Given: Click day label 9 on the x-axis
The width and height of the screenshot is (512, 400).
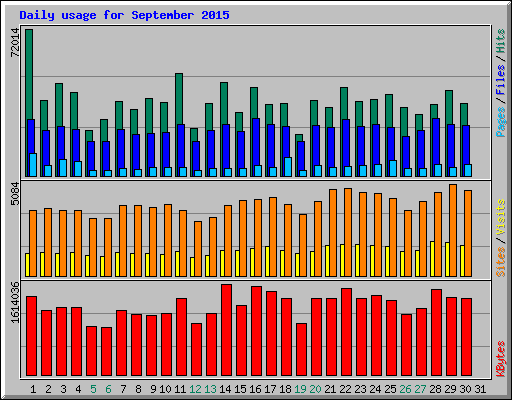Looking at the screenshot, I should coord(153,389).
